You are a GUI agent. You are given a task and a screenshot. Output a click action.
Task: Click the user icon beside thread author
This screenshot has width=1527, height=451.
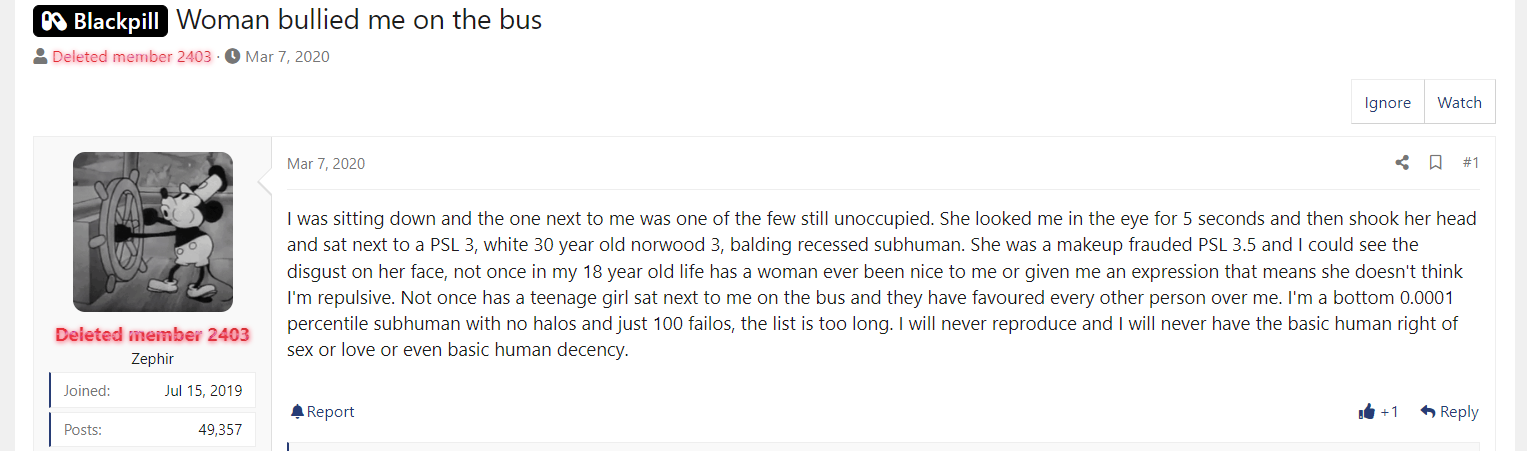40,57
